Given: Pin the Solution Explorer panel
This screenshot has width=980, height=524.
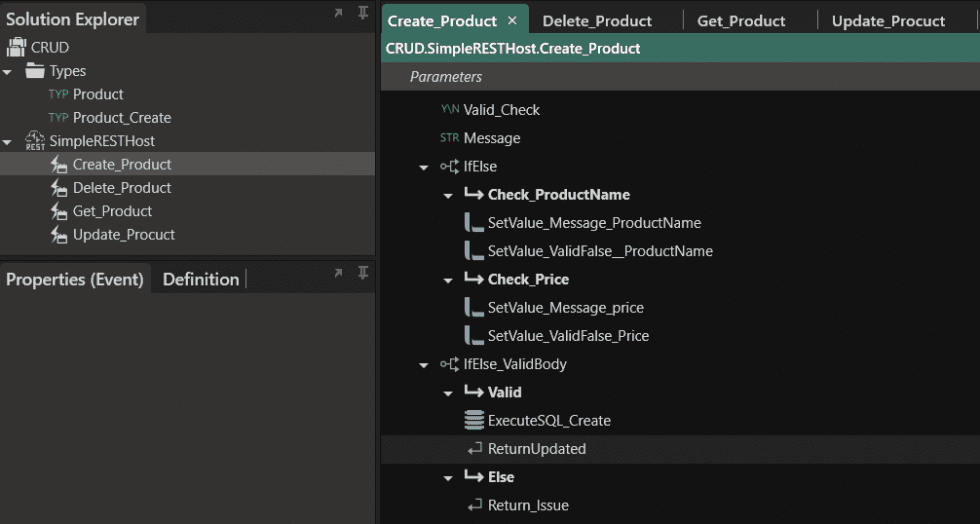Looking at the screenshot, I should [362, 14].
